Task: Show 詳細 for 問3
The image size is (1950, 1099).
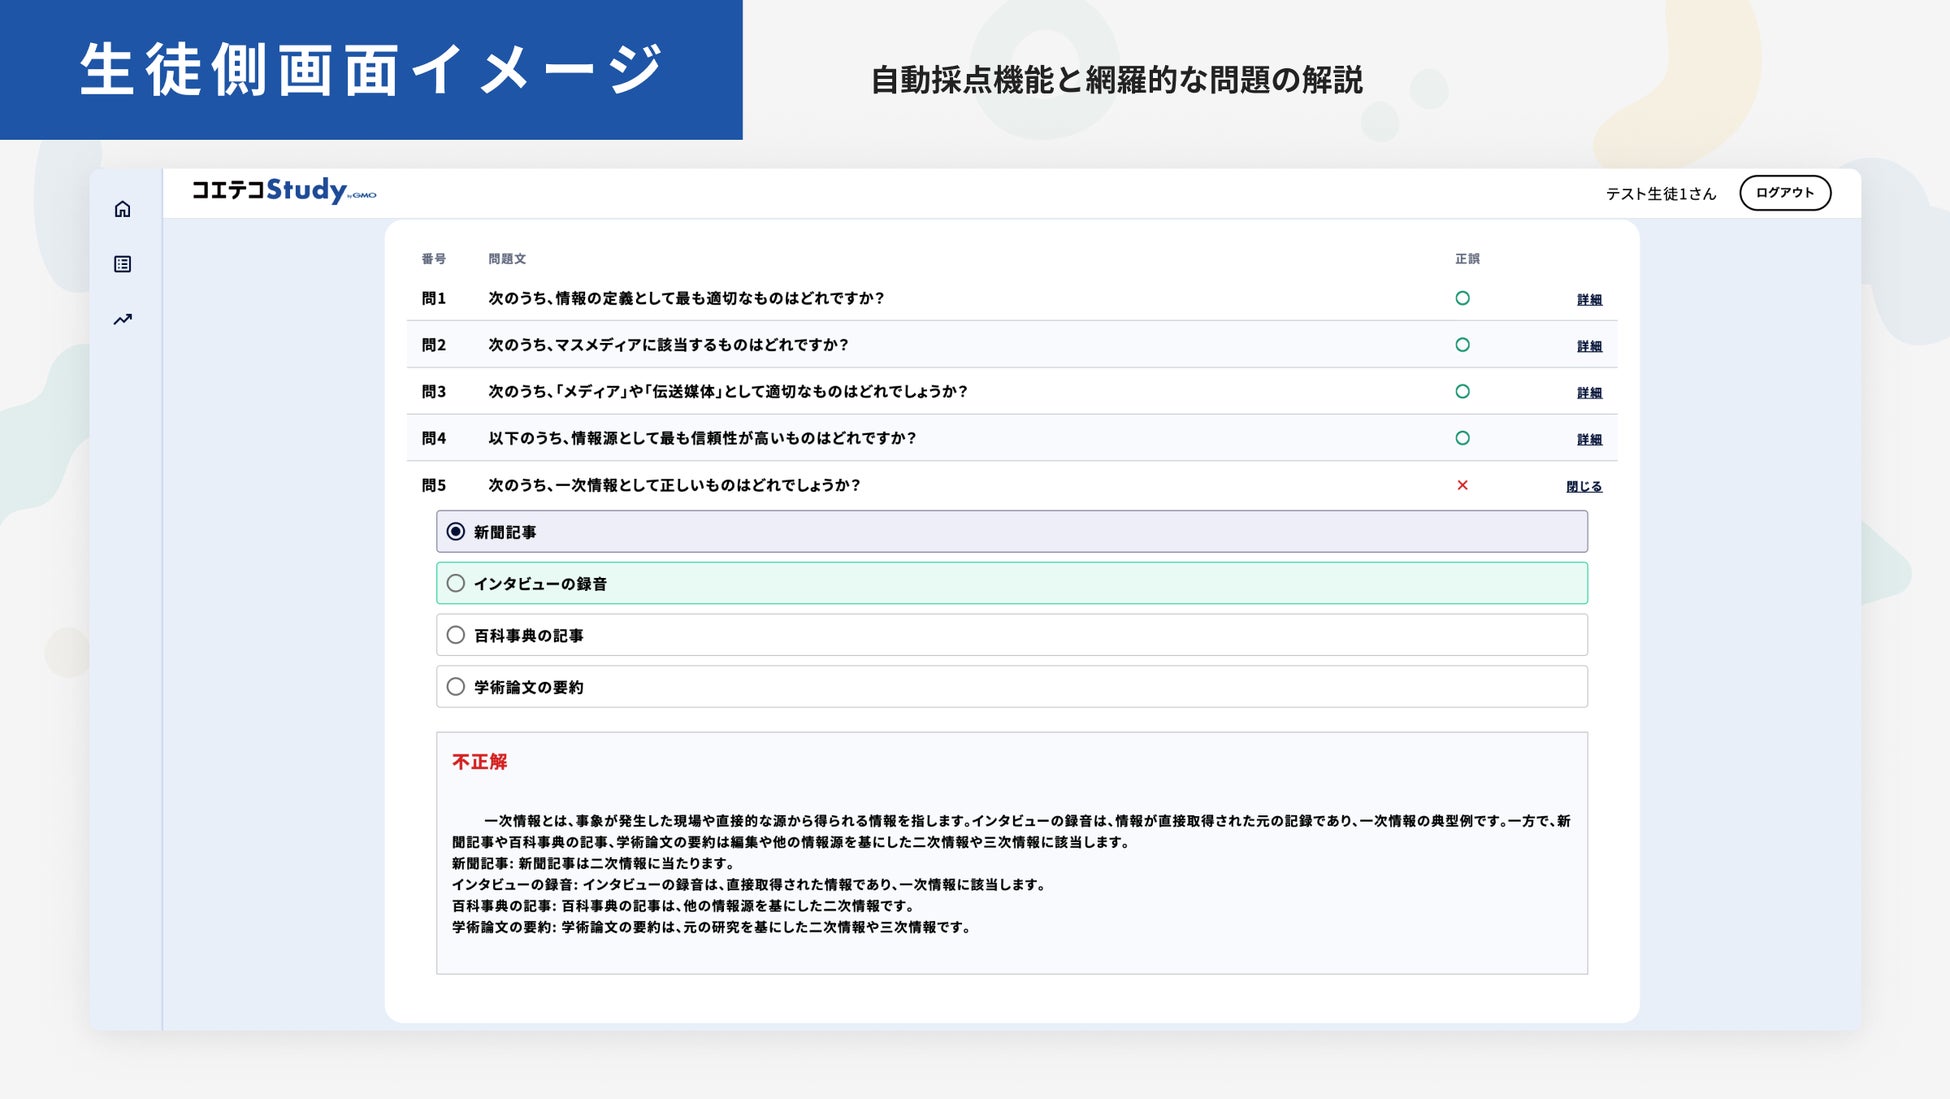Action: click(x=1588, y=393)
